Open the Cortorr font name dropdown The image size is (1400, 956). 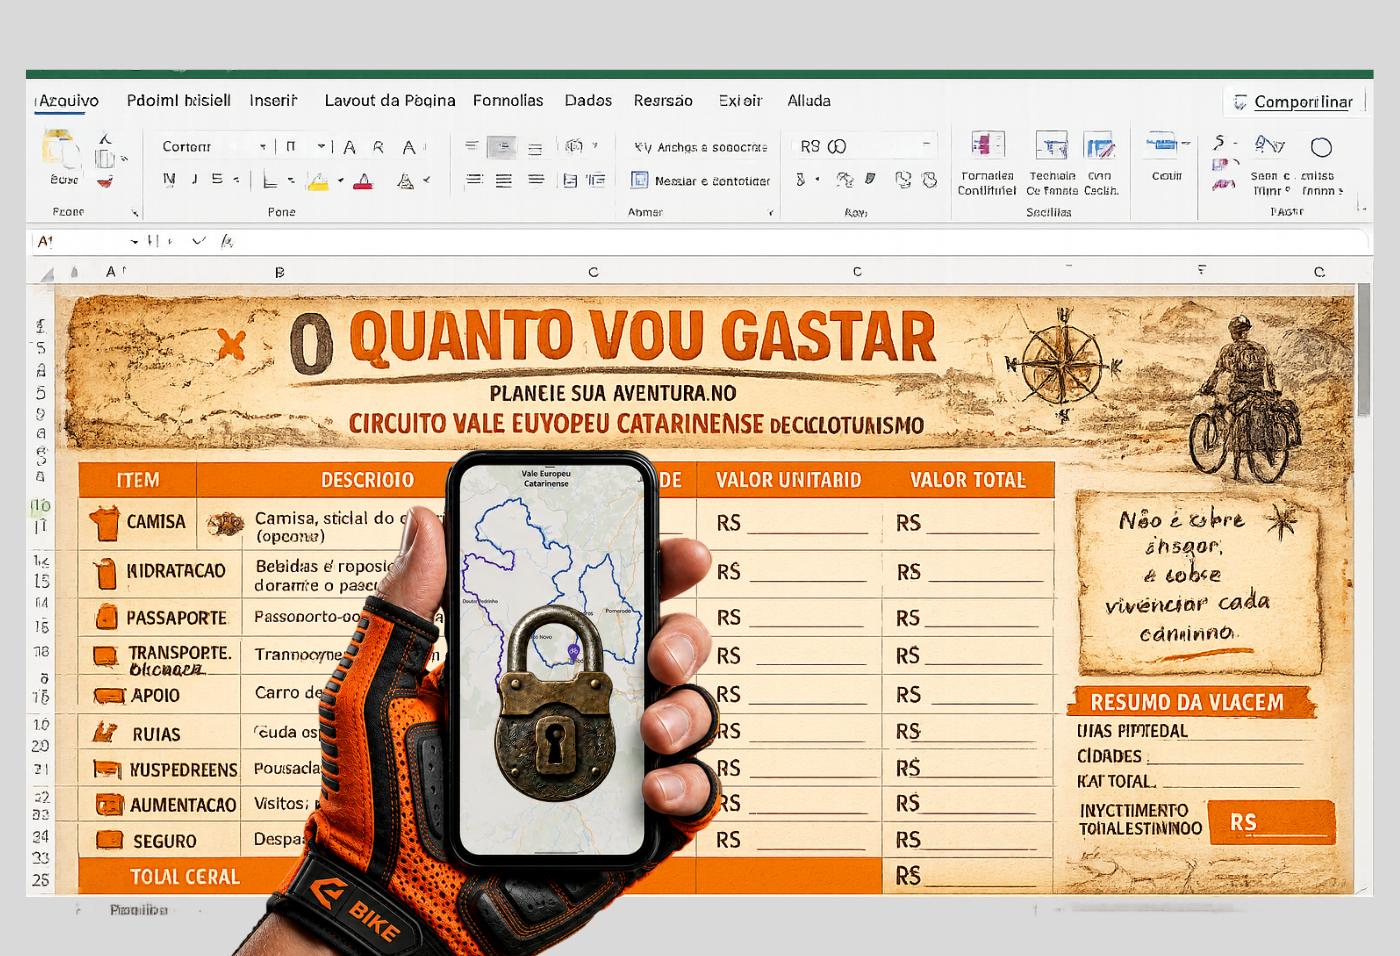click(x=262, y=146)
